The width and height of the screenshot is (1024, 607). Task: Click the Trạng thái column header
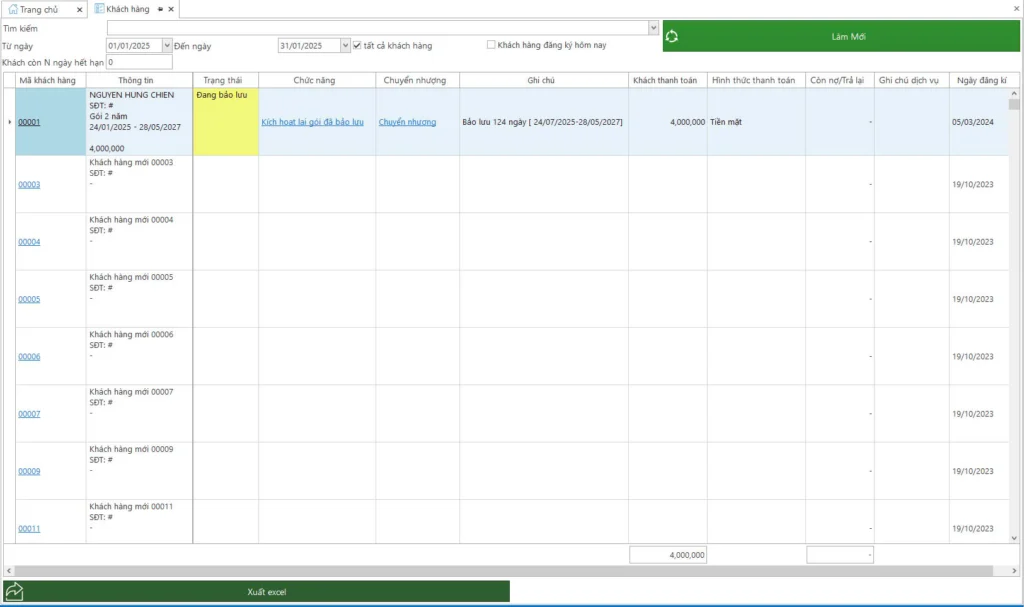tap(225, 80)
